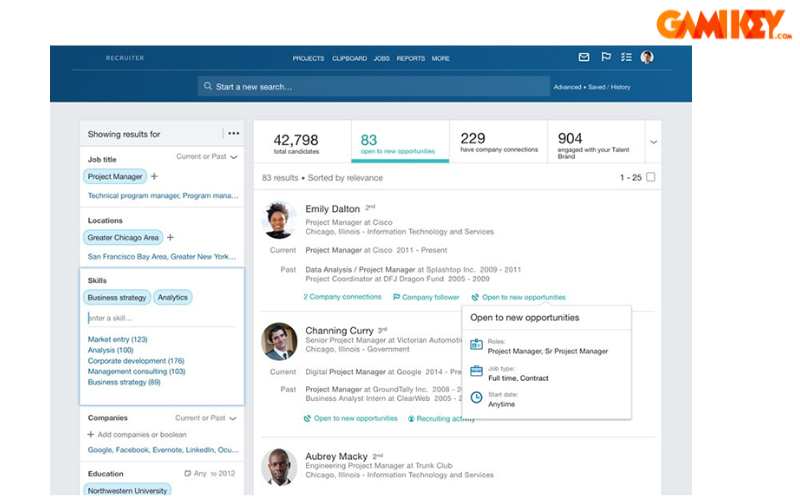Open the user profile avatar menu
Image resolution: width=800 pixels, height=500 pixels.
647,57
